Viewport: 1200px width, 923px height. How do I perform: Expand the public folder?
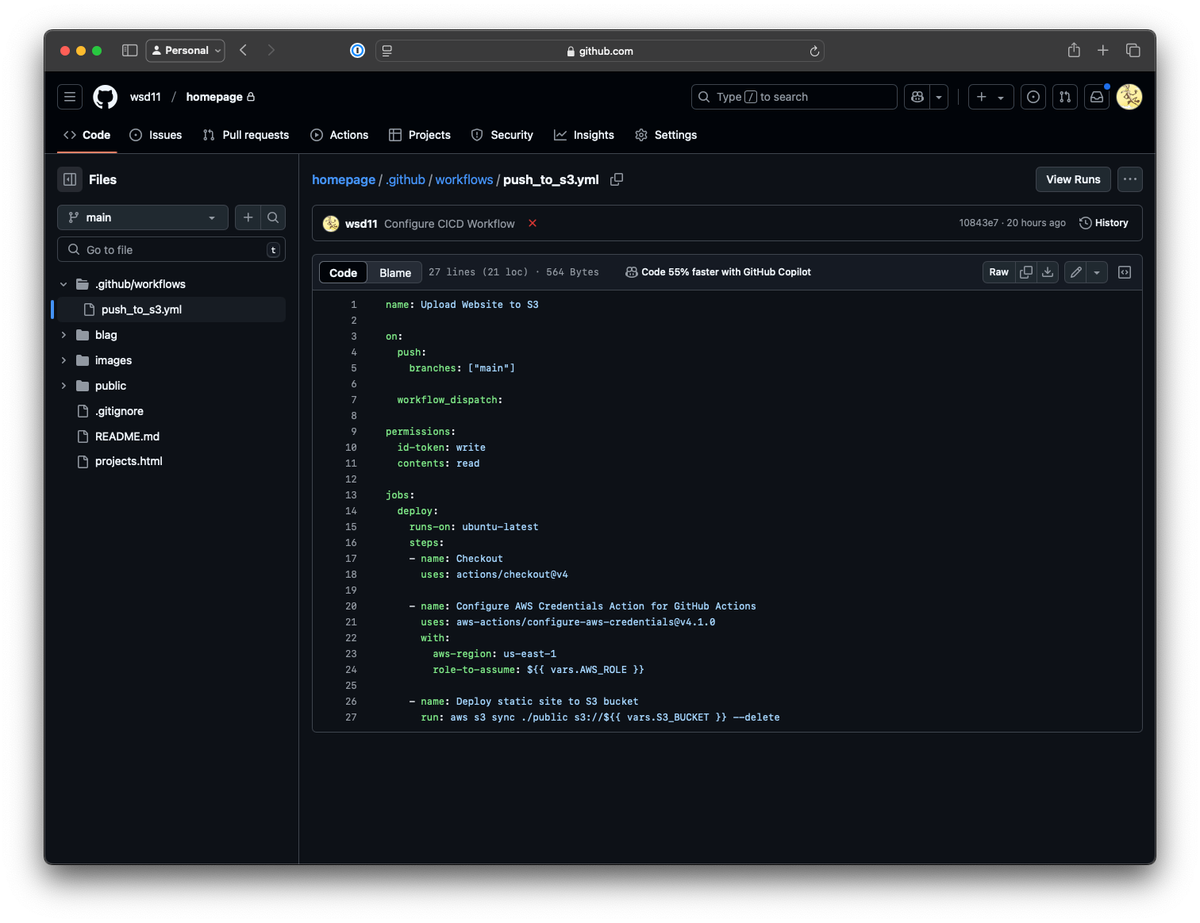point(110,386)
